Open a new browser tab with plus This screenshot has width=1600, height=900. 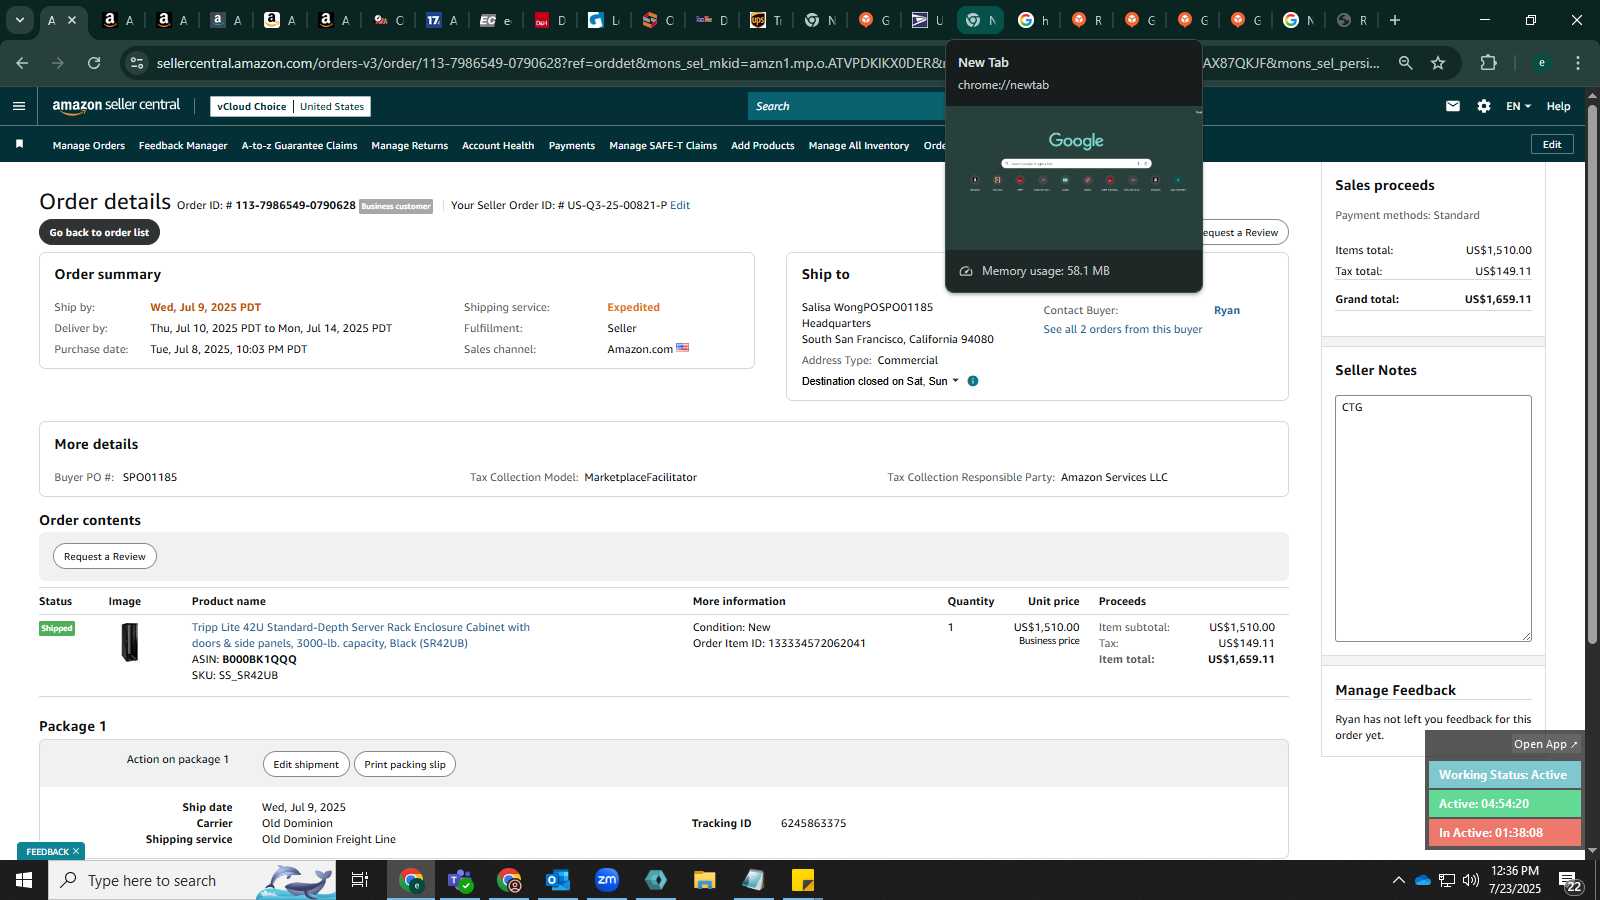click(1395, 20)
